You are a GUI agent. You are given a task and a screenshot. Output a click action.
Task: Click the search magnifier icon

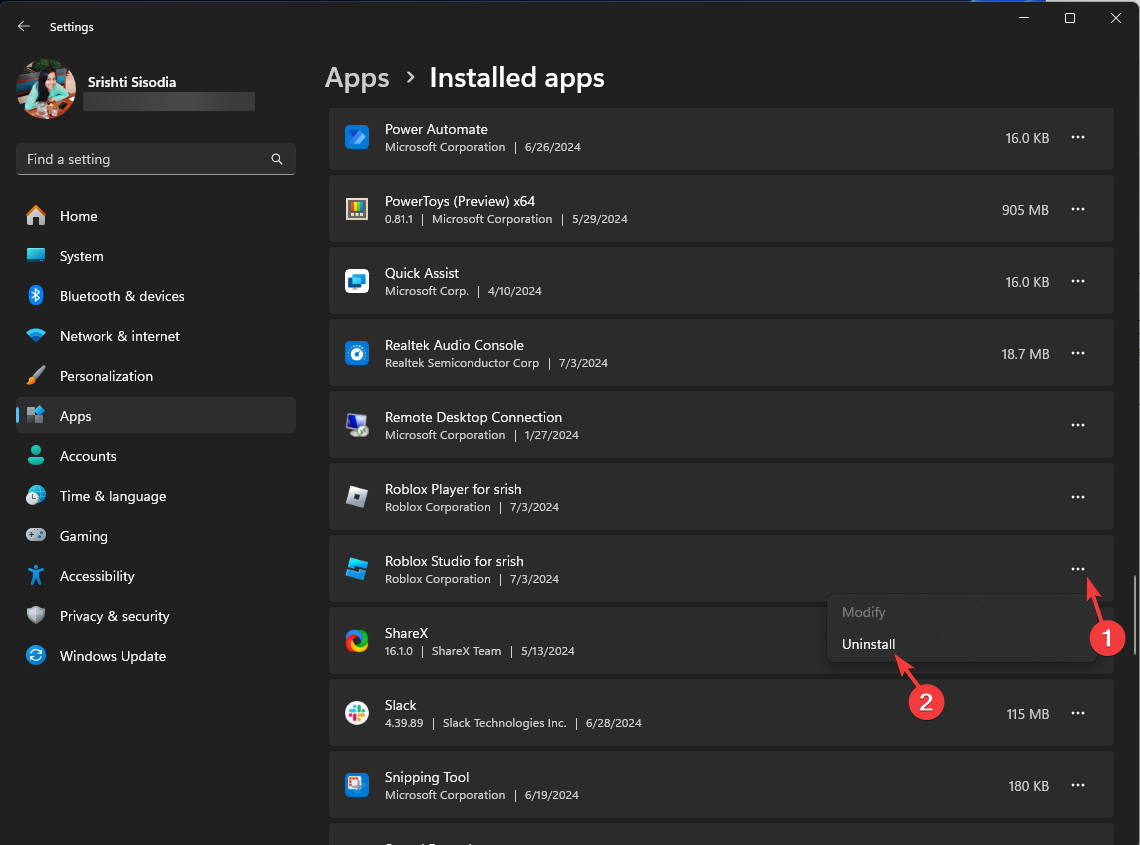click(277, 159)
